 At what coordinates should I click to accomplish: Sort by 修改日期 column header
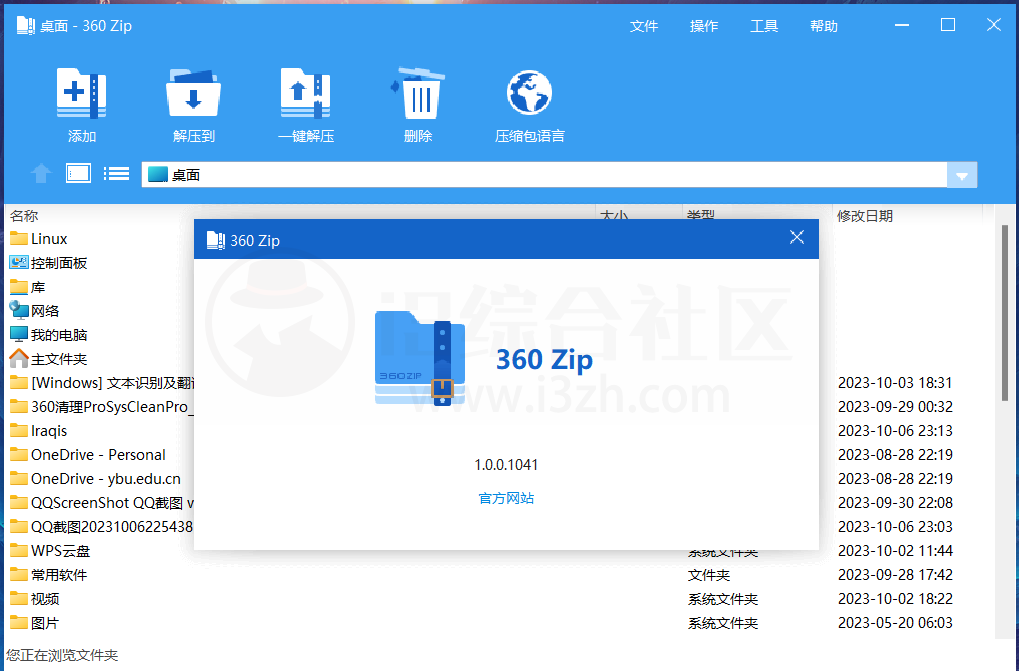click(864, 216)
